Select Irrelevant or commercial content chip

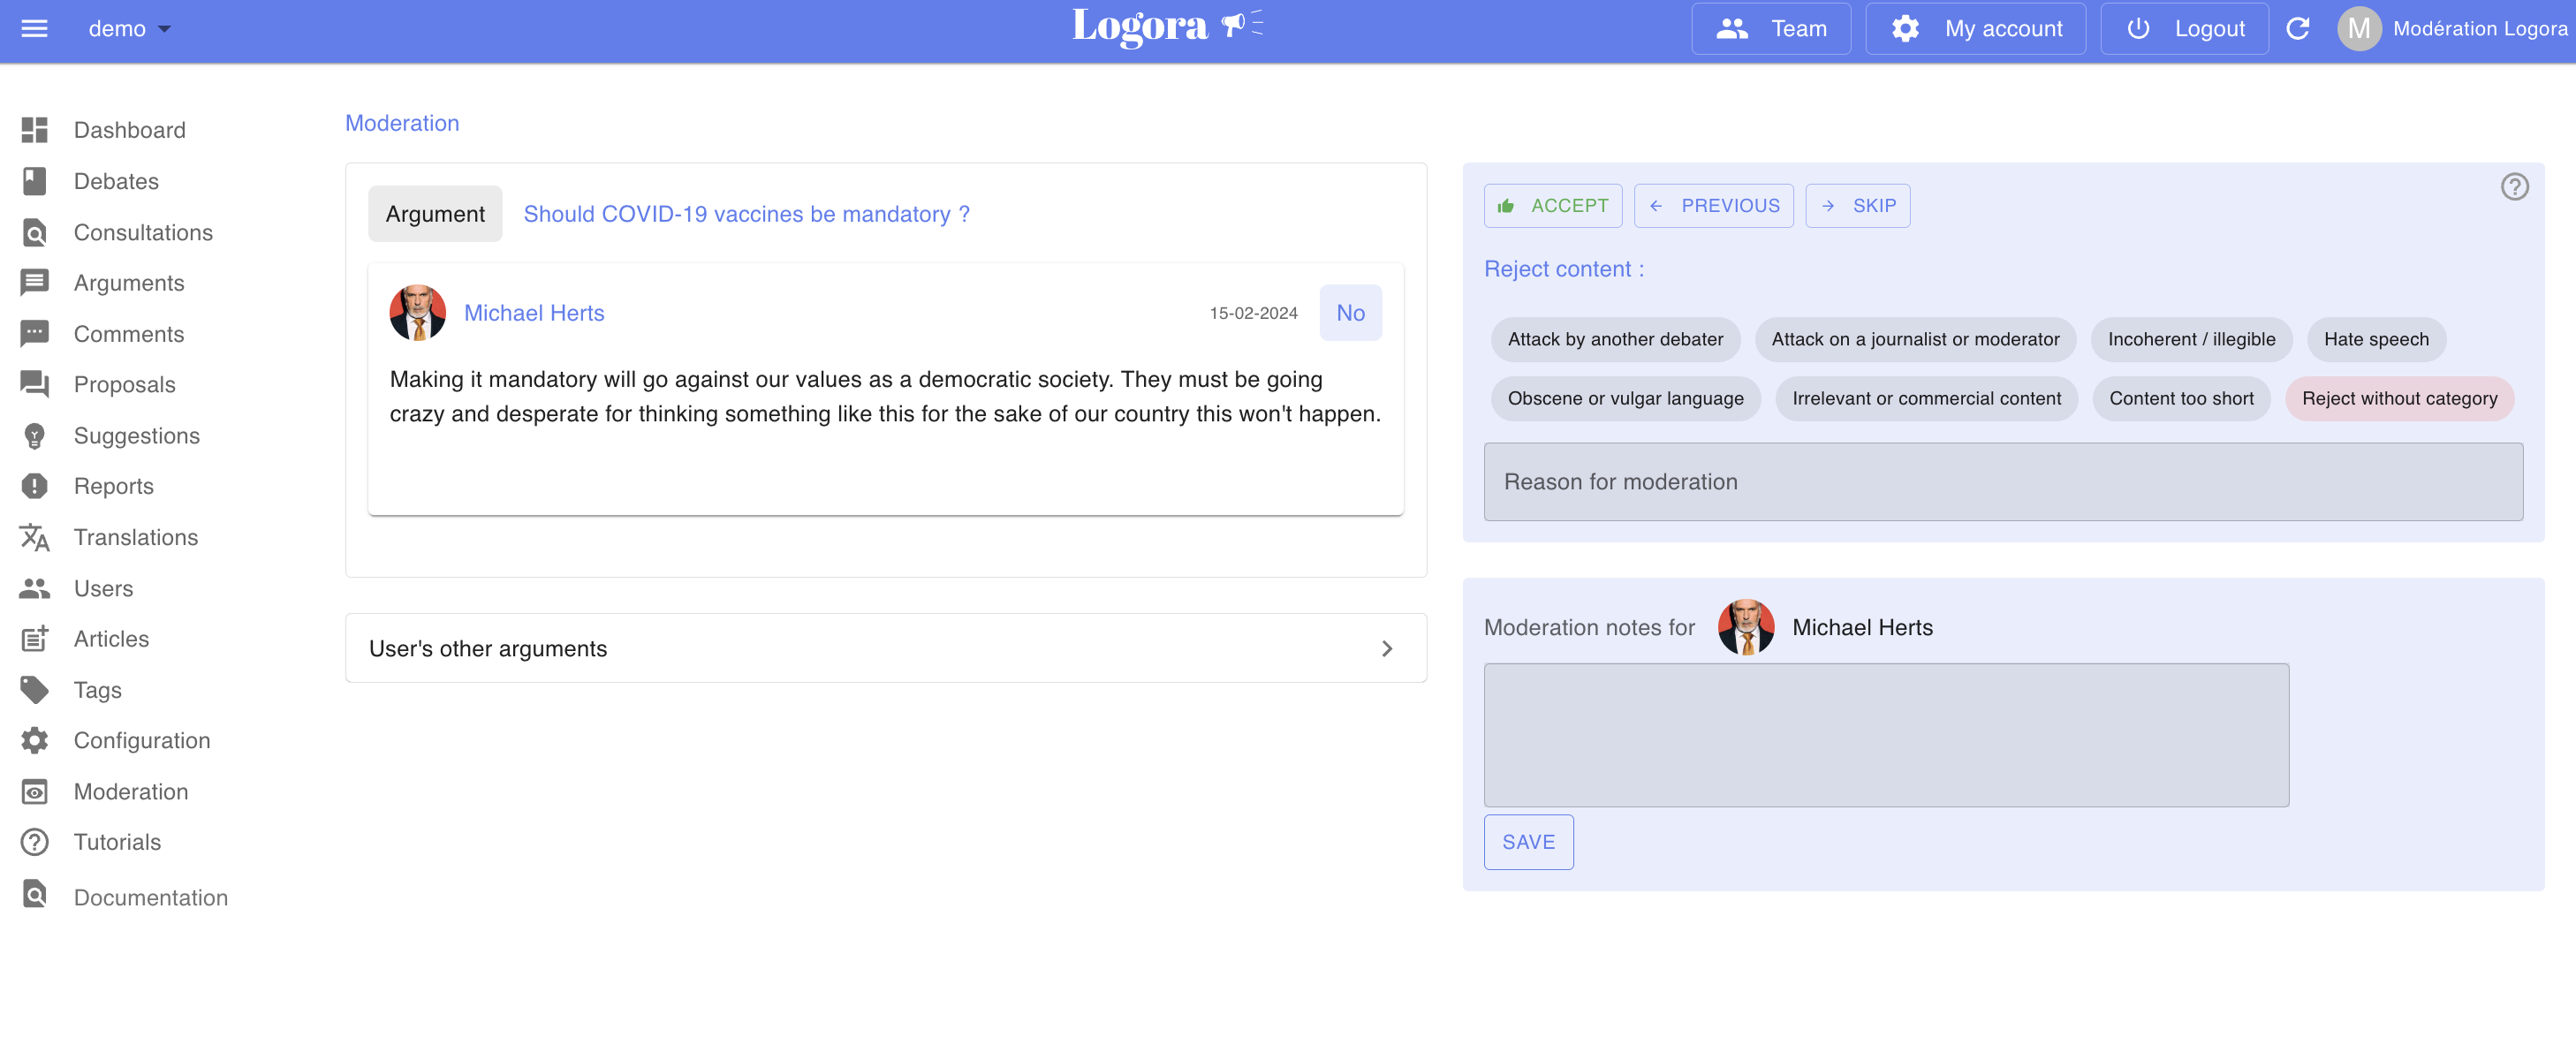(x=1926, y=398)
